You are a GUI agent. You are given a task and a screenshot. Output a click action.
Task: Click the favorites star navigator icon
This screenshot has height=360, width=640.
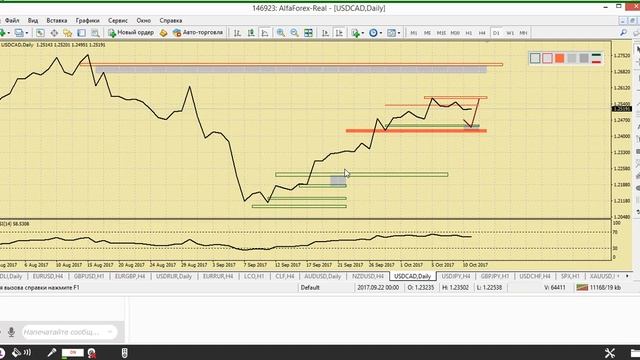pos(68,33)
